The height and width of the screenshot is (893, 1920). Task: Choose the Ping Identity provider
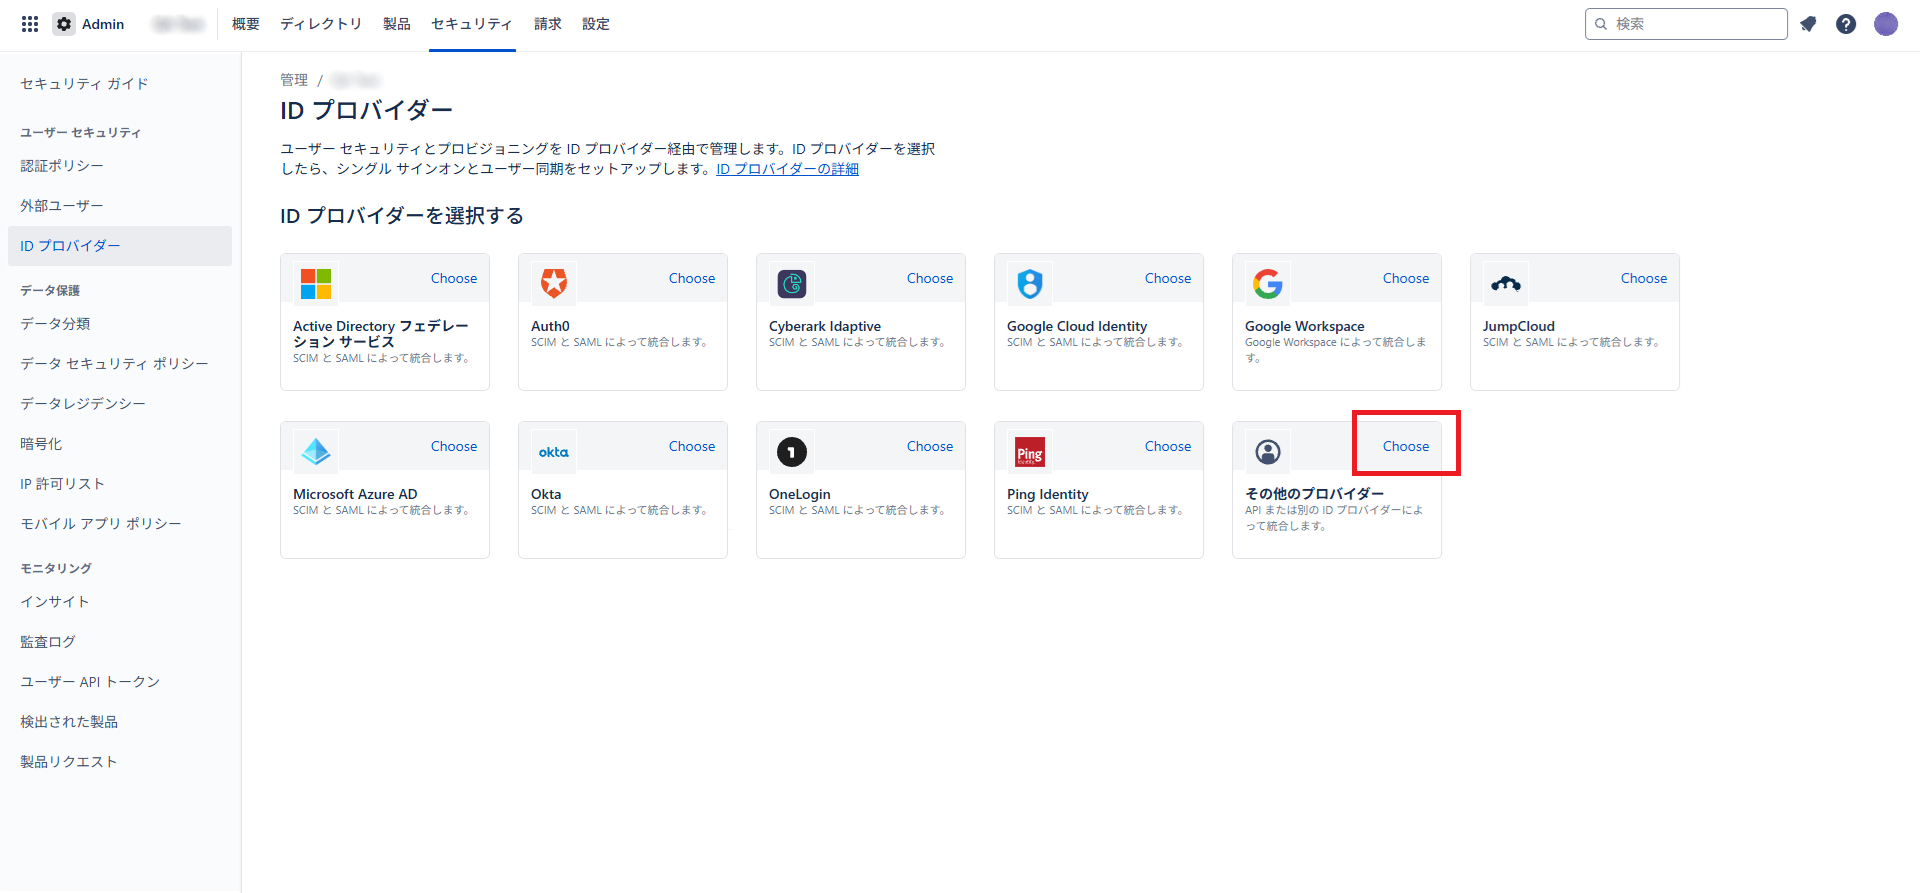point(1168,446)
